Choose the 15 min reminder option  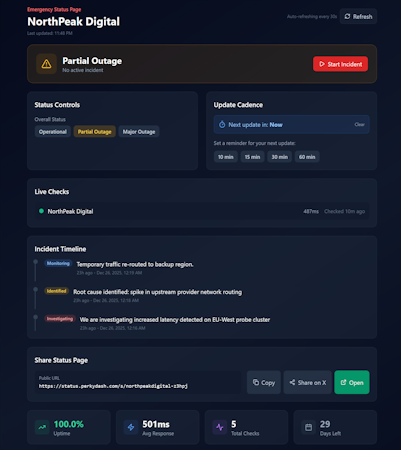tap(252, 157)
